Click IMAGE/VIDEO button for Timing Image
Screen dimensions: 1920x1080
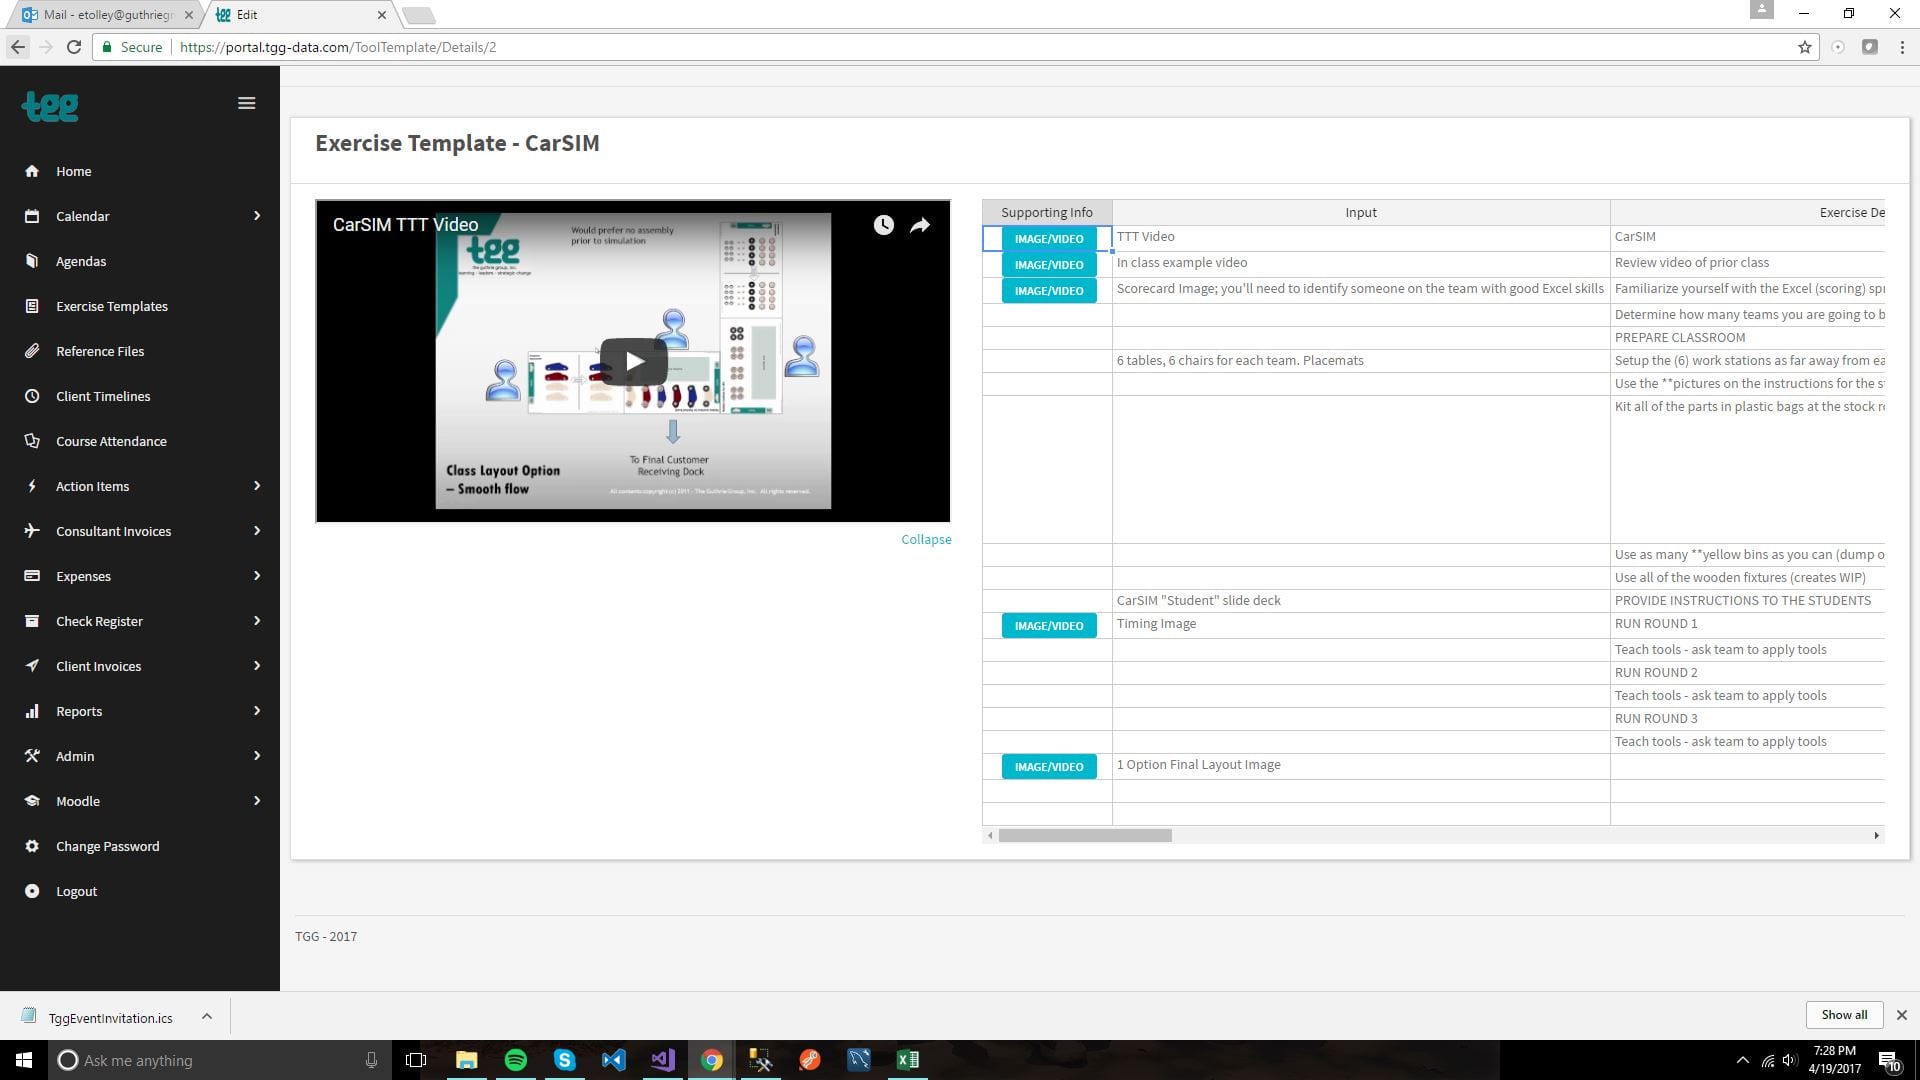point(1049,626)
